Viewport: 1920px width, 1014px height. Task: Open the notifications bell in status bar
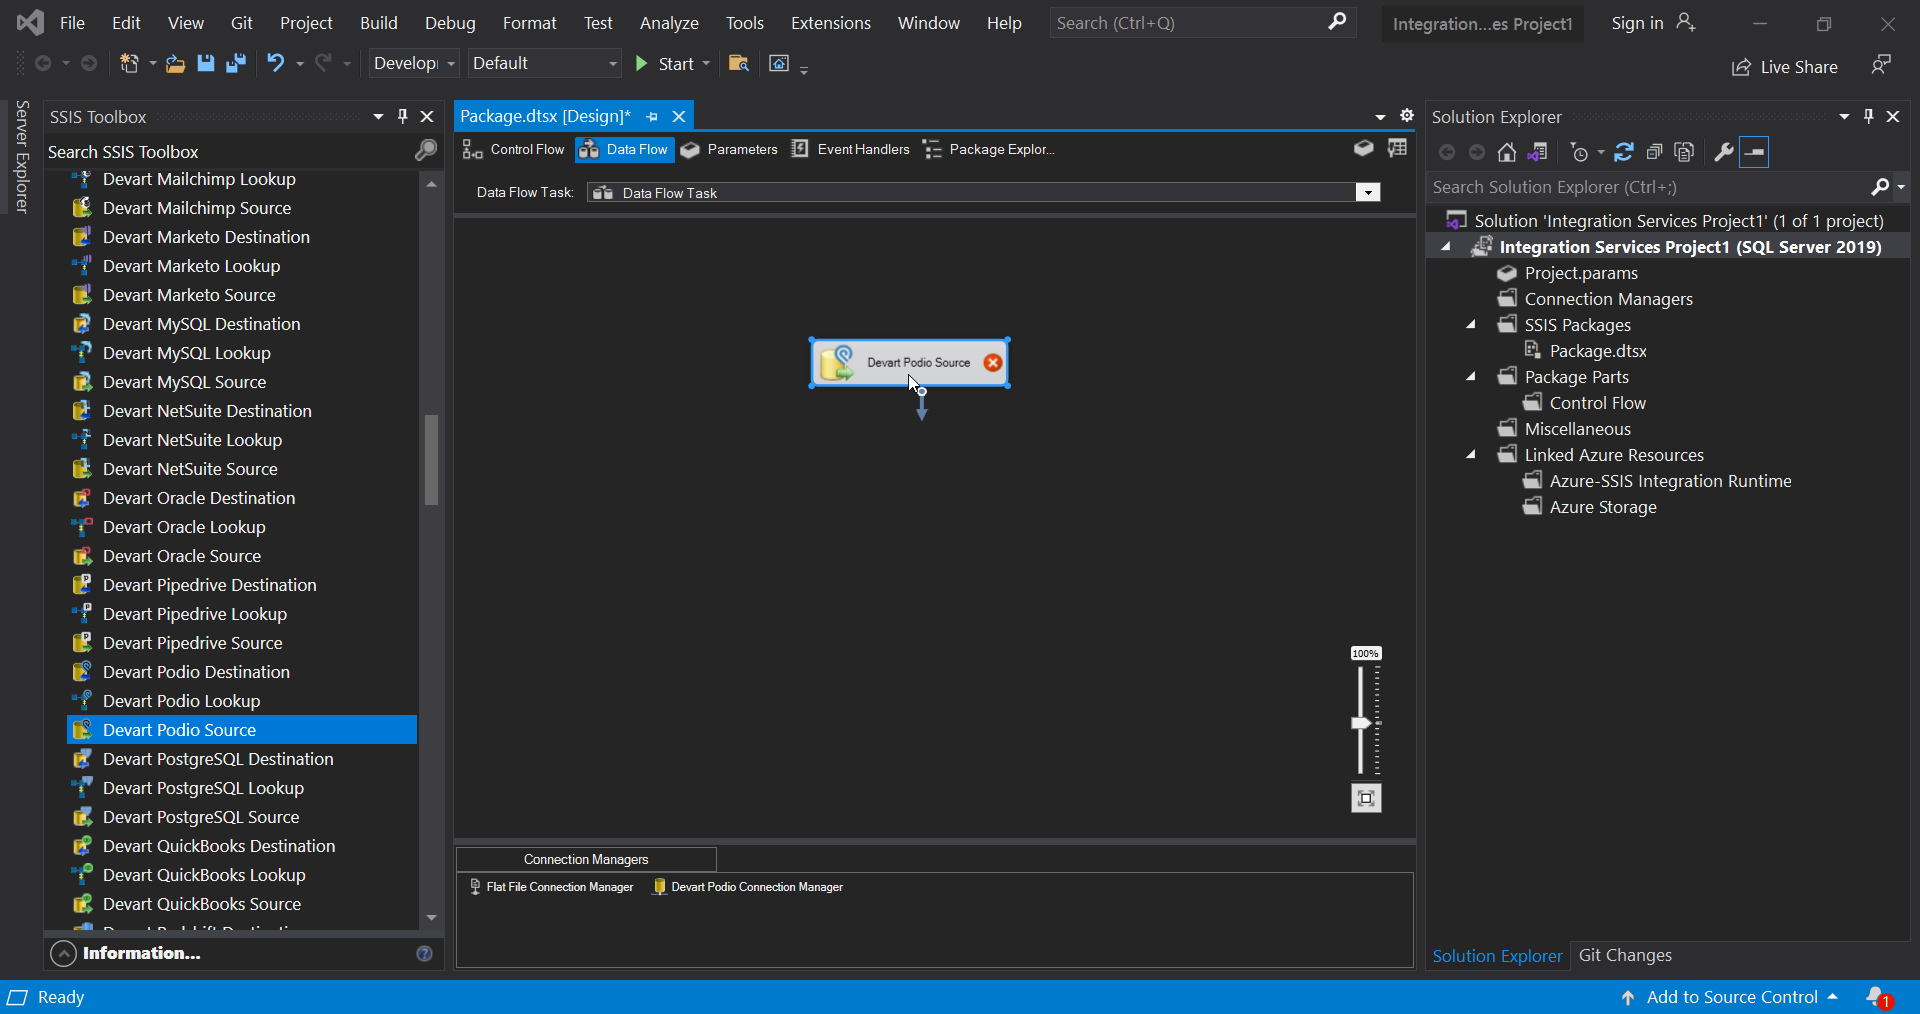[1877, 997]
